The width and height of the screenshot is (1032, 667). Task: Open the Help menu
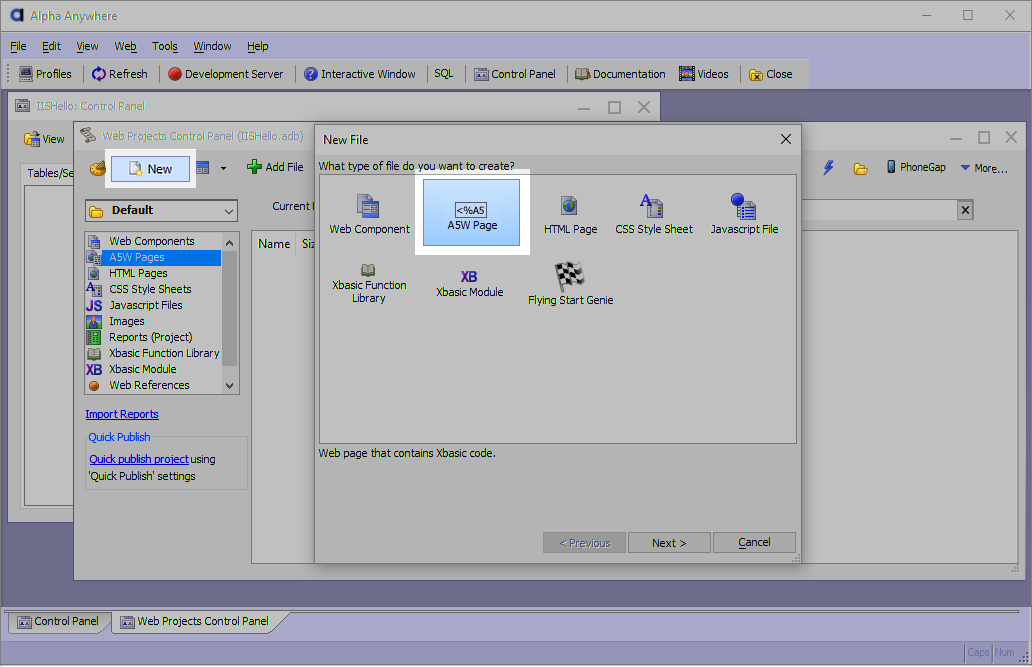click(257, 46)
